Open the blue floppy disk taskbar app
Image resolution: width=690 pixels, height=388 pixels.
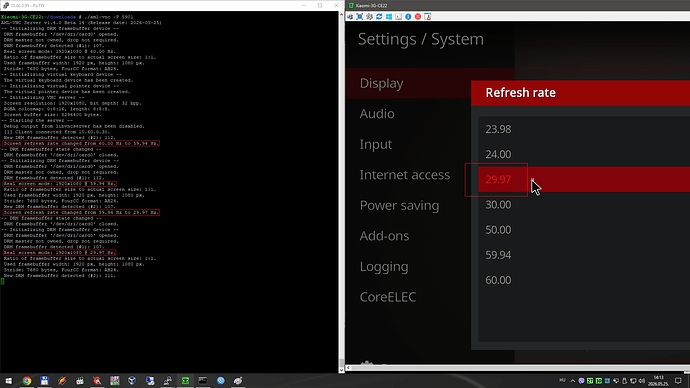coord(44,381)
